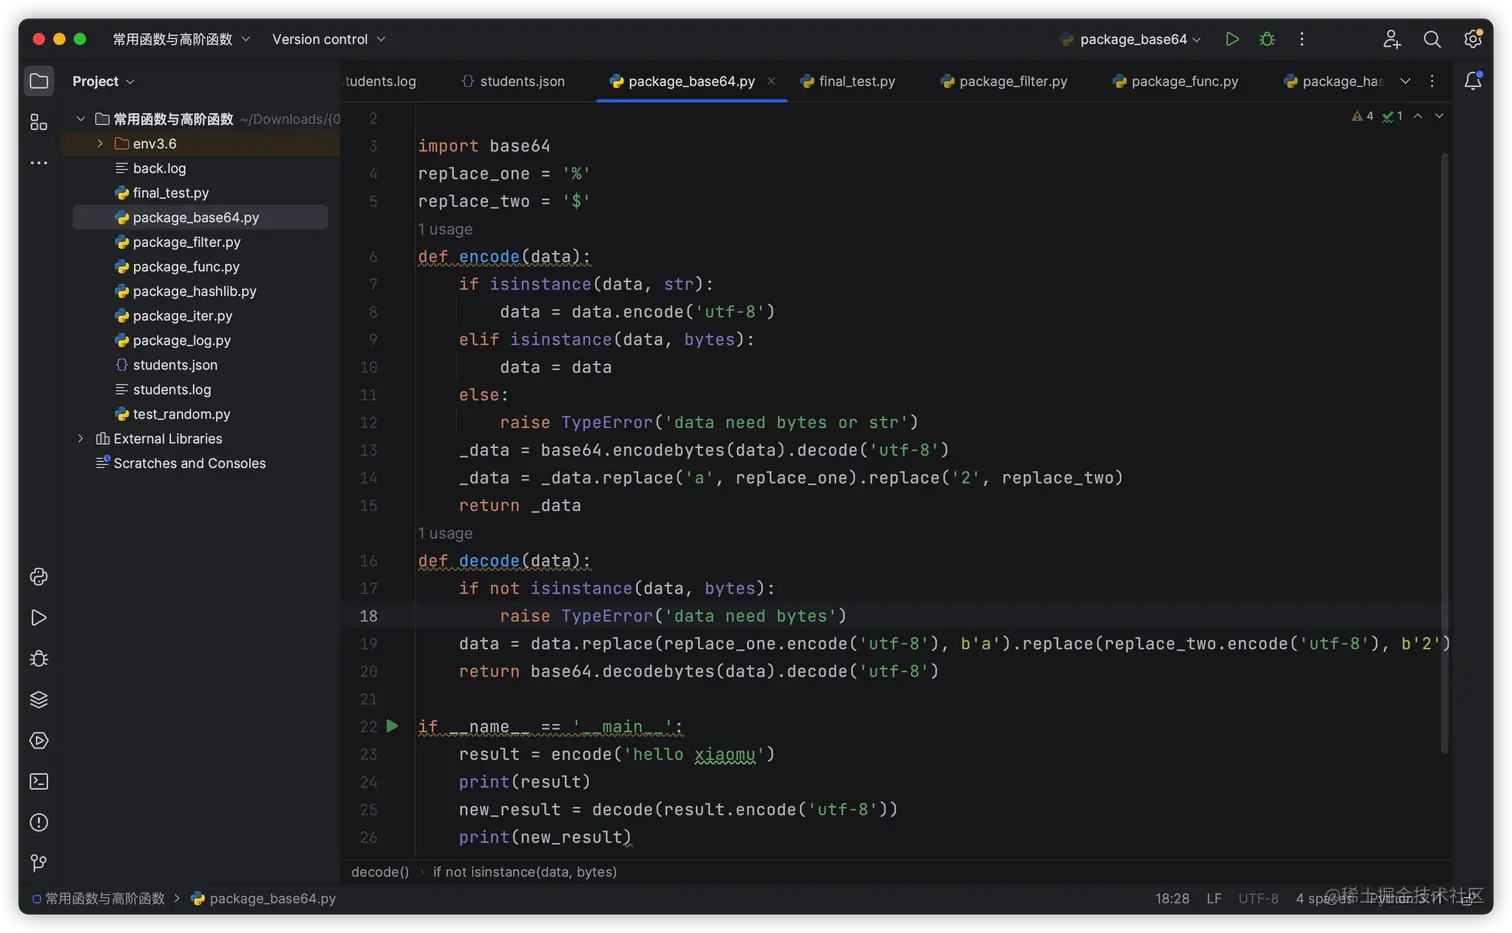Open the Debug tool window in sidebar
1512x933 pixels.
pos(39,659)
